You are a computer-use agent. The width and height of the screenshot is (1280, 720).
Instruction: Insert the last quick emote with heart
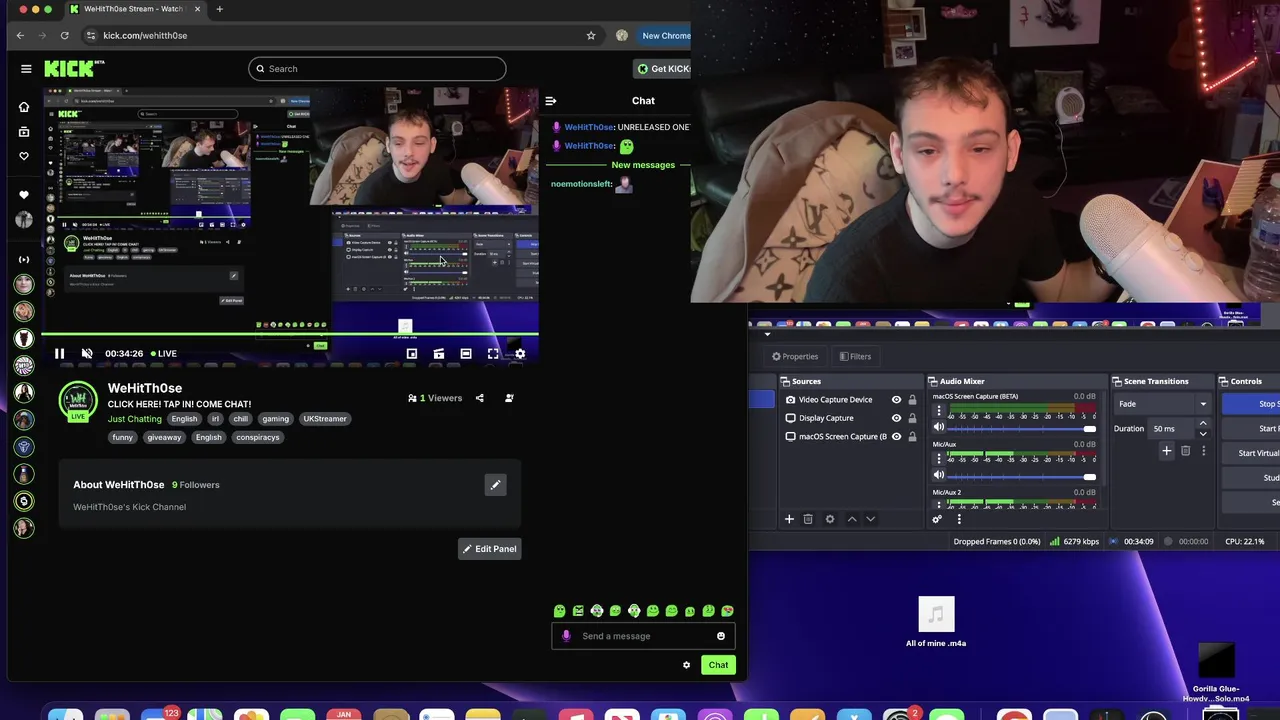(727, 611)
